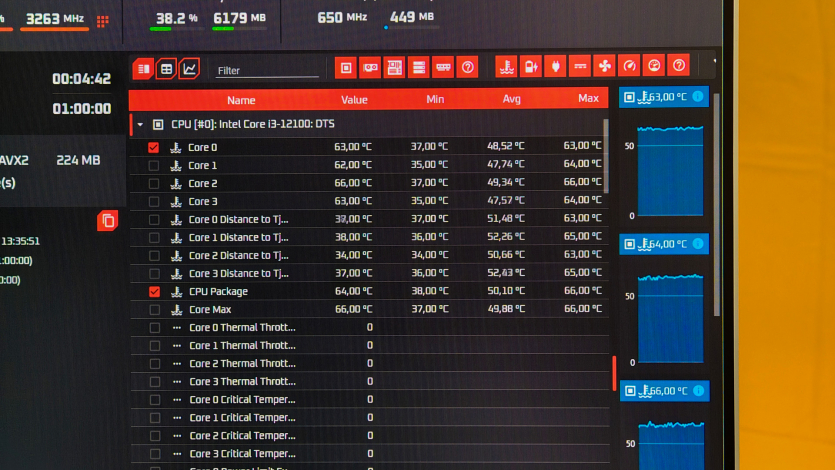Click the fan sensor filter icon
Viewport: 835px width, 470px height.
point(604,66)
